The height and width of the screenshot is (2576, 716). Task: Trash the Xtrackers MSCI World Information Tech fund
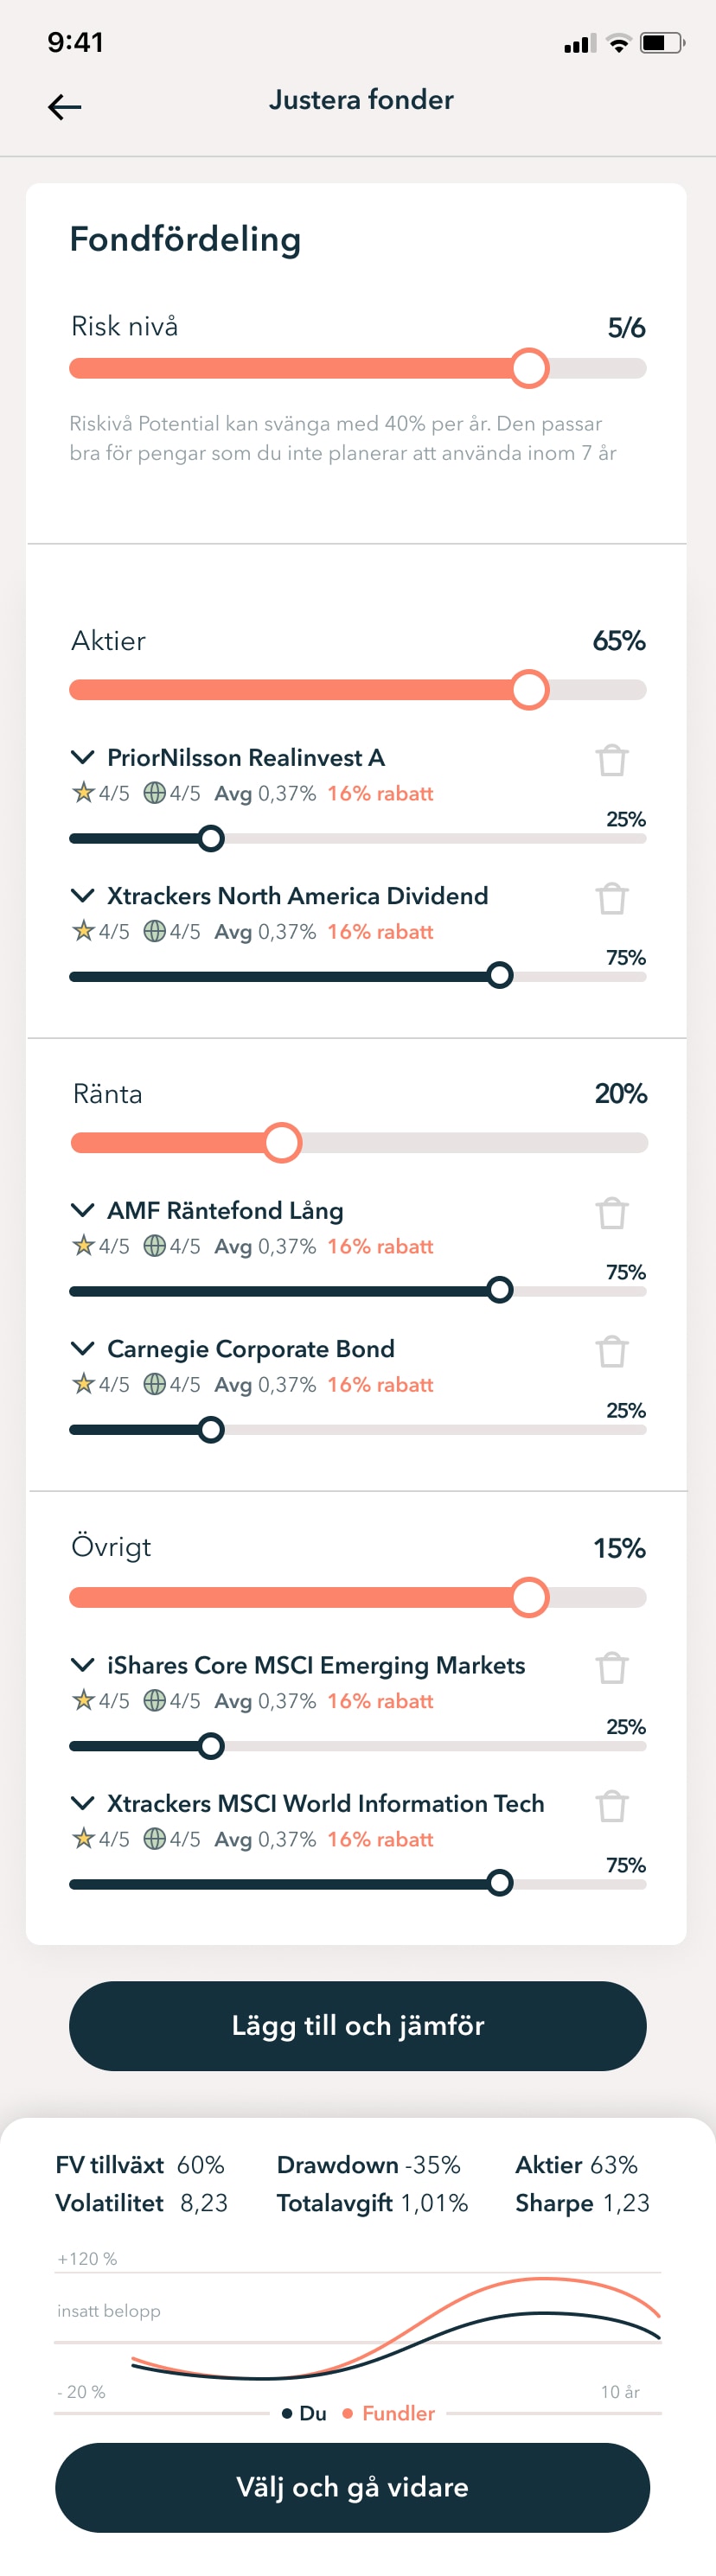[612, 1805]
